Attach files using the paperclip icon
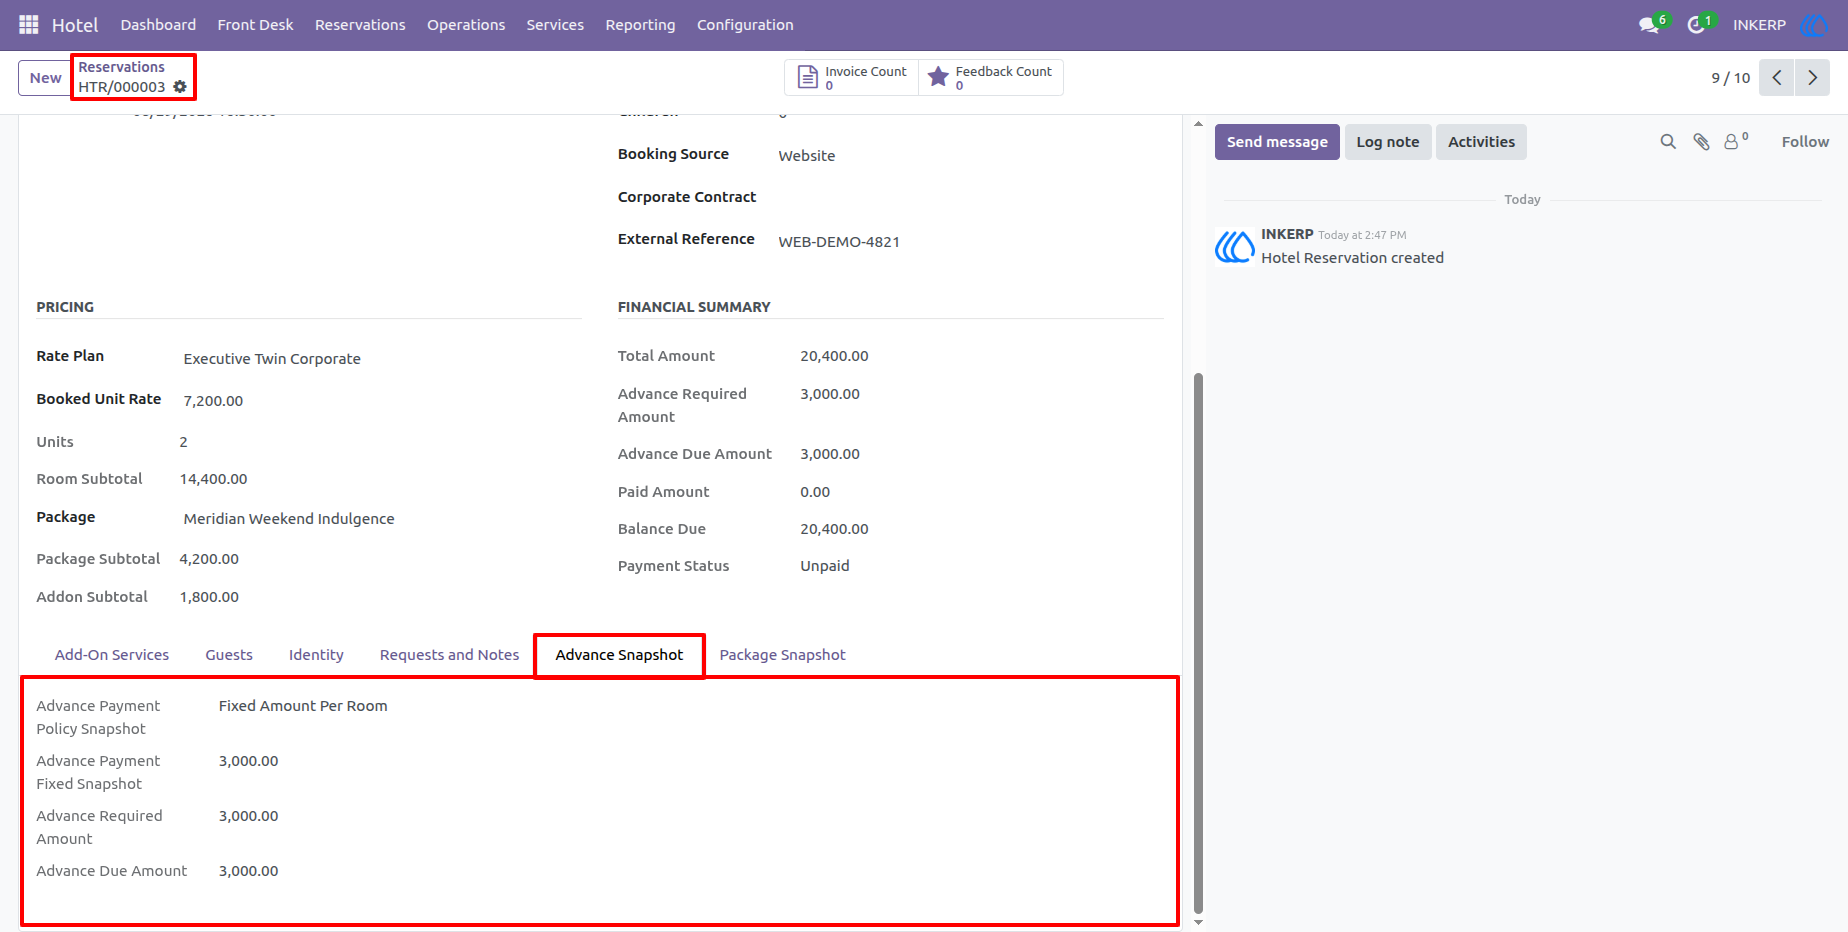The image size is (1848, 932). coord(1701,142)
